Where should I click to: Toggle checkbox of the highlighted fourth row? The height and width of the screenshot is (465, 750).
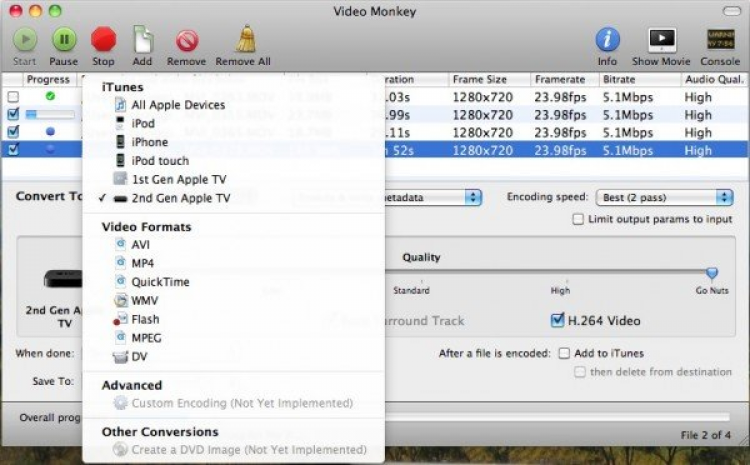[x=13, y=149]
